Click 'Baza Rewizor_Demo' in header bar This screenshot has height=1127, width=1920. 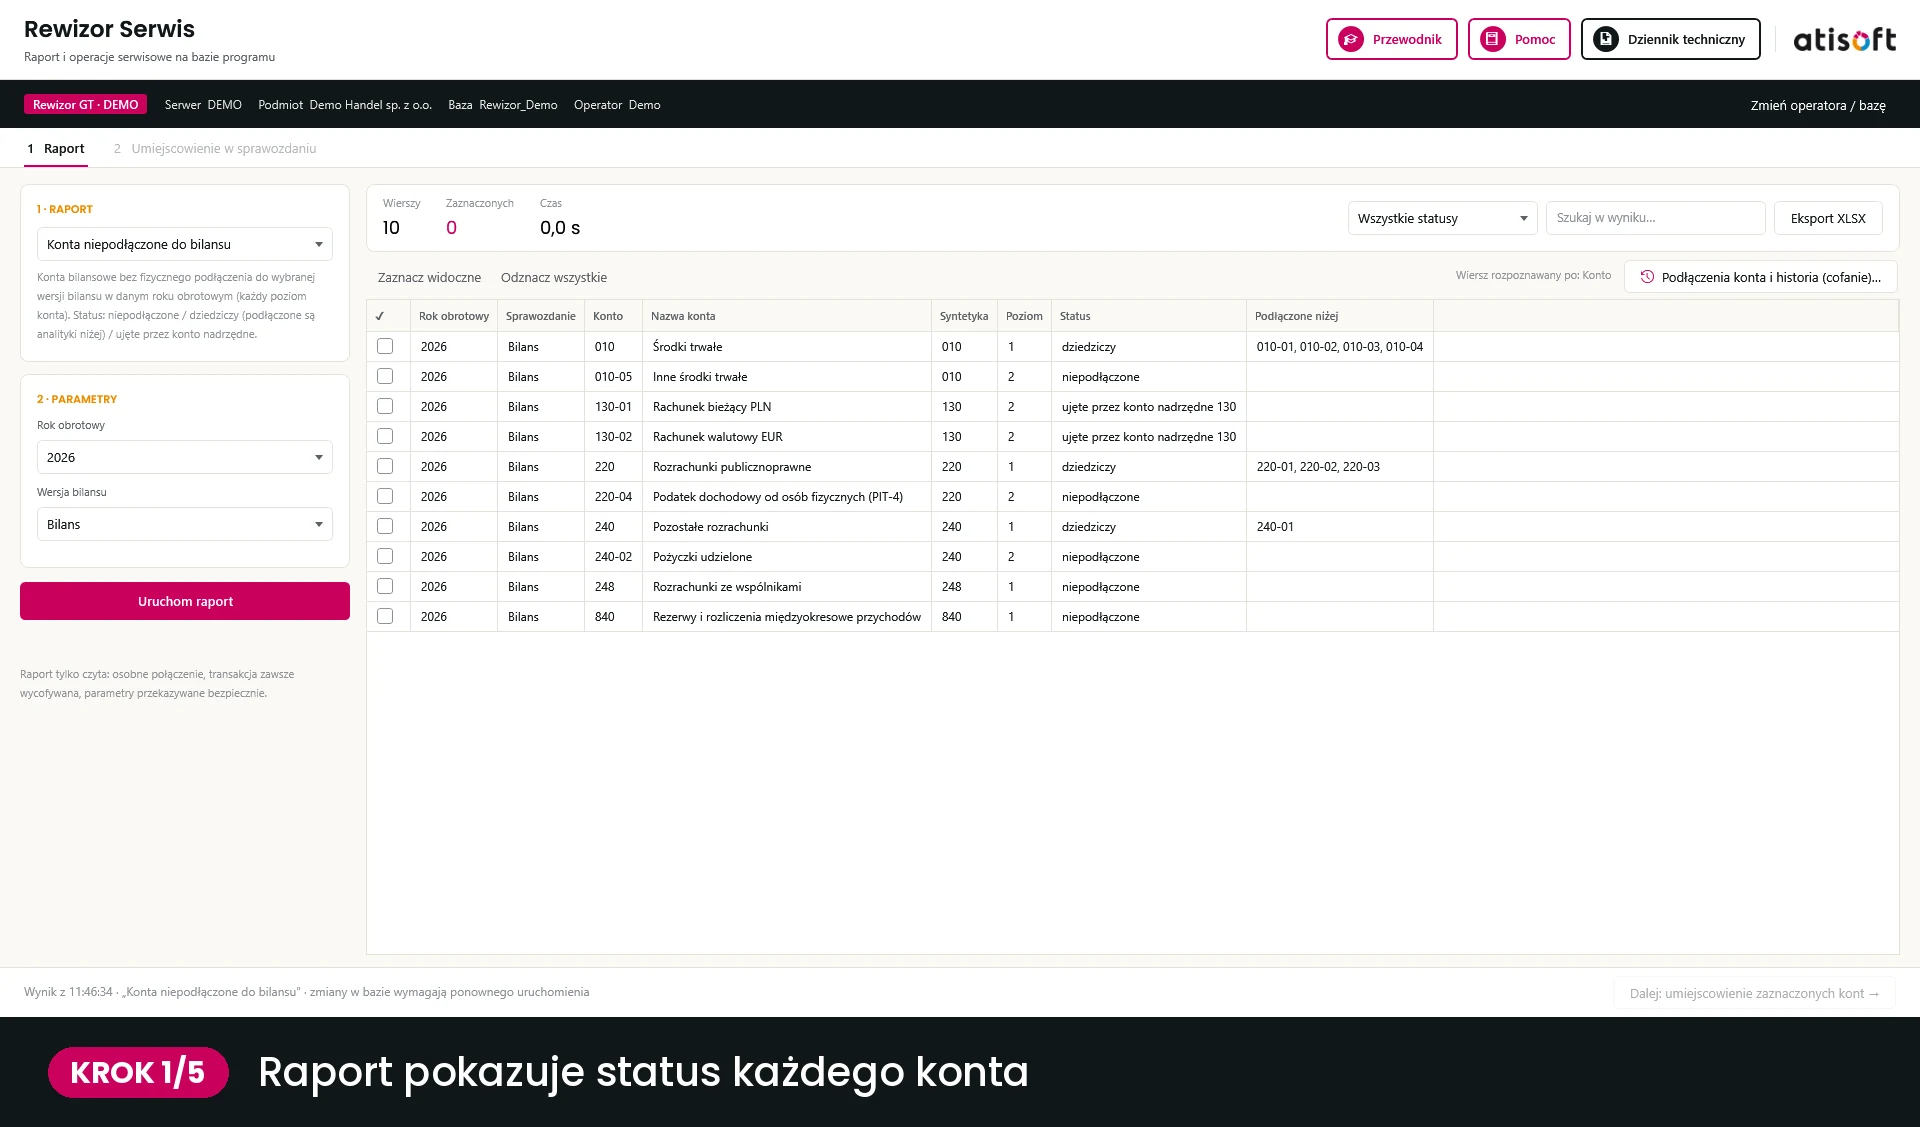(503, 104)
